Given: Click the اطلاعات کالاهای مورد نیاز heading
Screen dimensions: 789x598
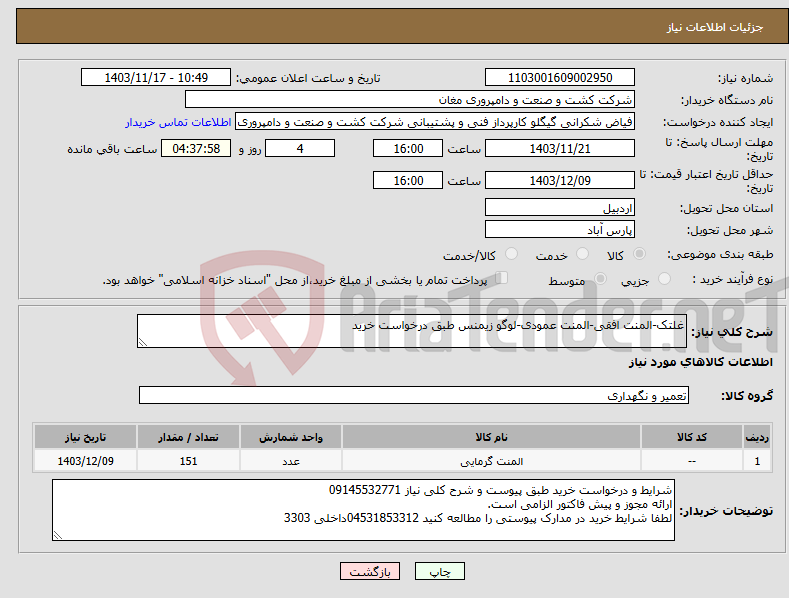Looking at the screenshot, I should 700,362.
